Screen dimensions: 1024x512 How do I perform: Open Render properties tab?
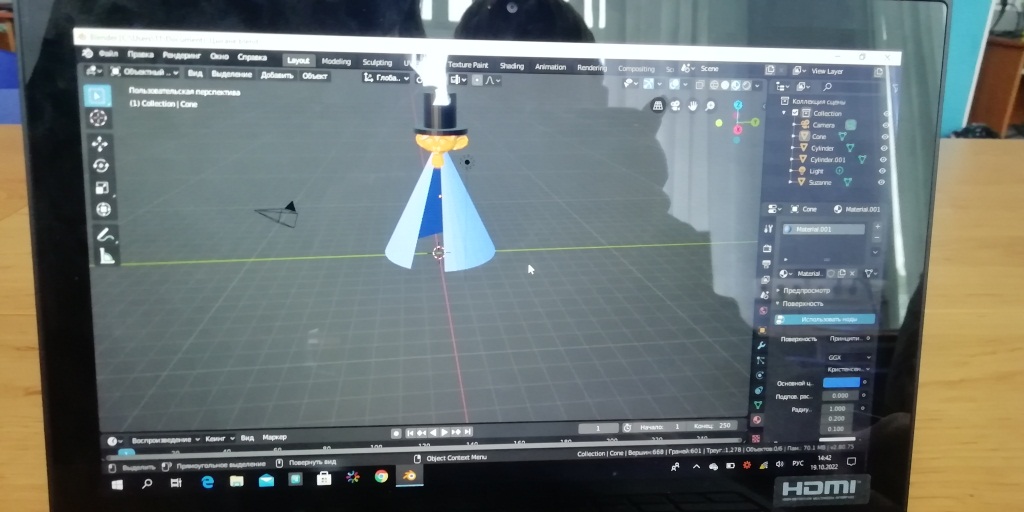pos(767,248)
